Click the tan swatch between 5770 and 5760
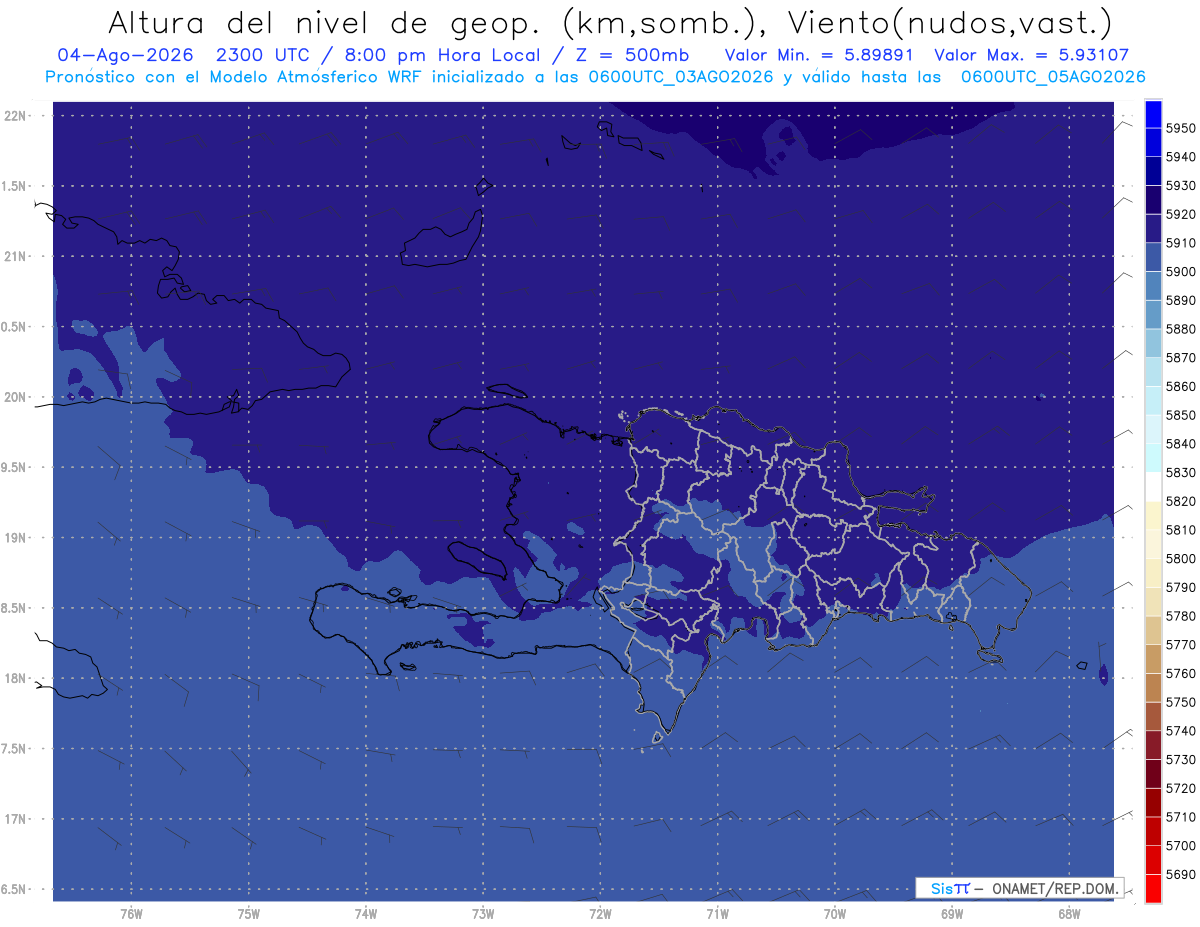 (1153, 659)
